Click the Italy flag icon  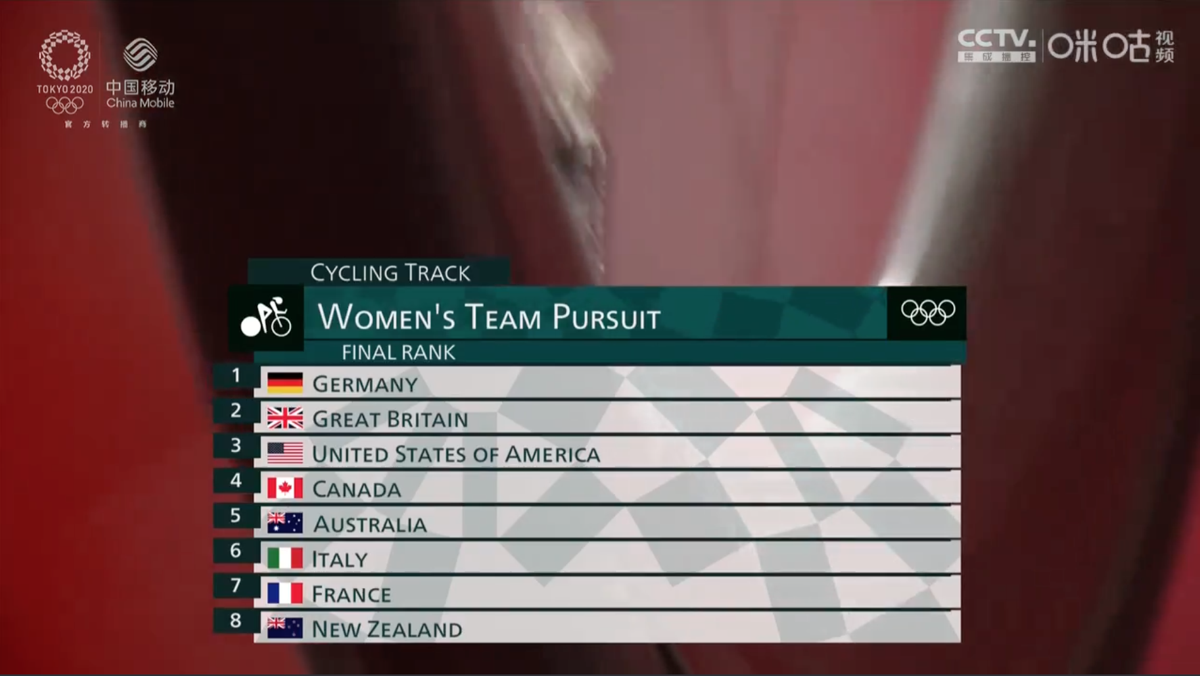point(285,558)
